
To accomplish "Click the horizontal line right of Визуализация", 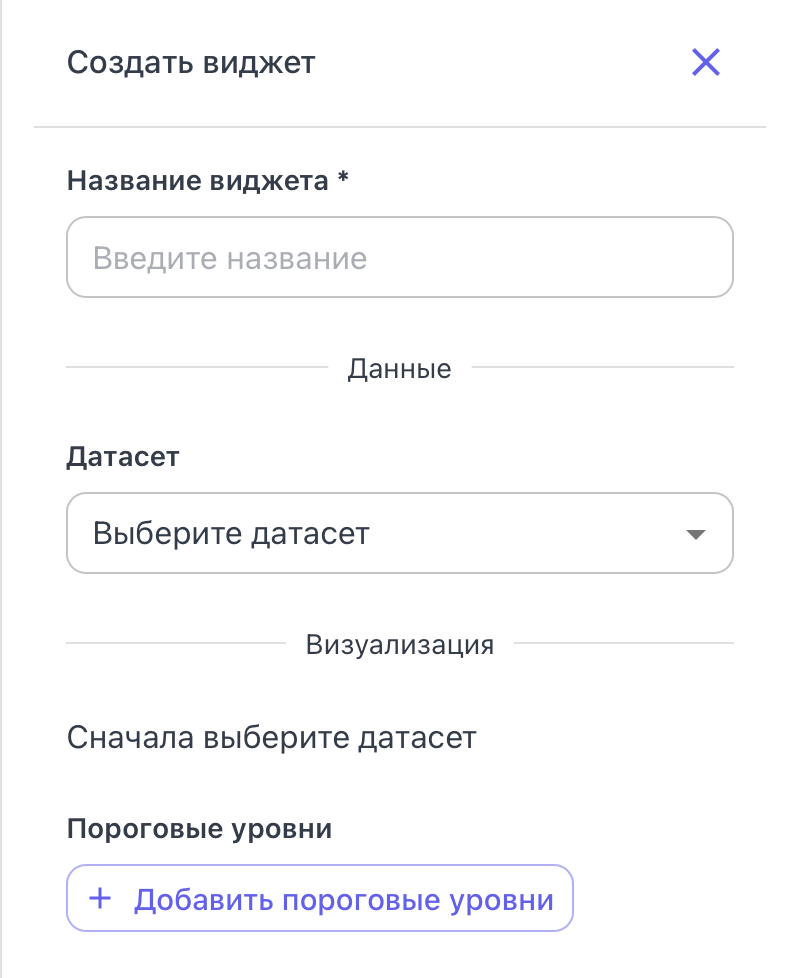I will click(623, 643).
